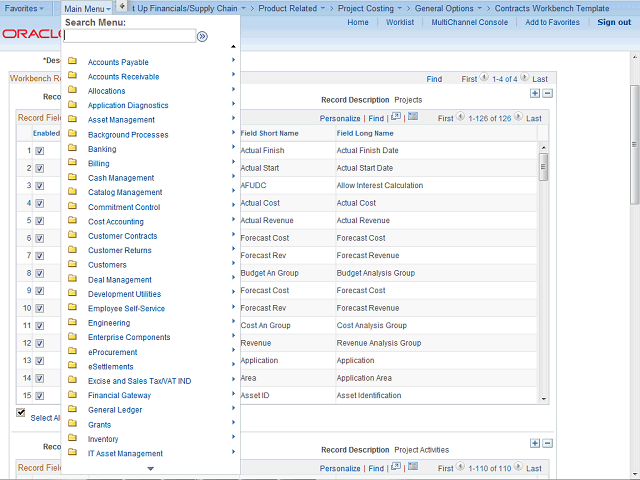Screen dimensions: 640x480
Task: Open Enterprise Components menu item
Action: [129, 338]
